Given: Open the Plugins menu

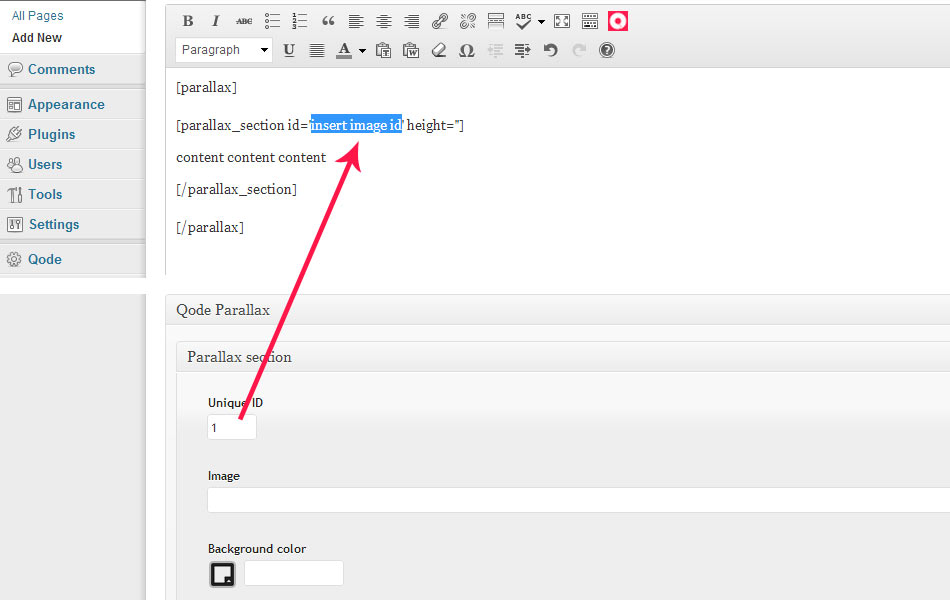Looking at the screenshot, I should click(51, 134).
